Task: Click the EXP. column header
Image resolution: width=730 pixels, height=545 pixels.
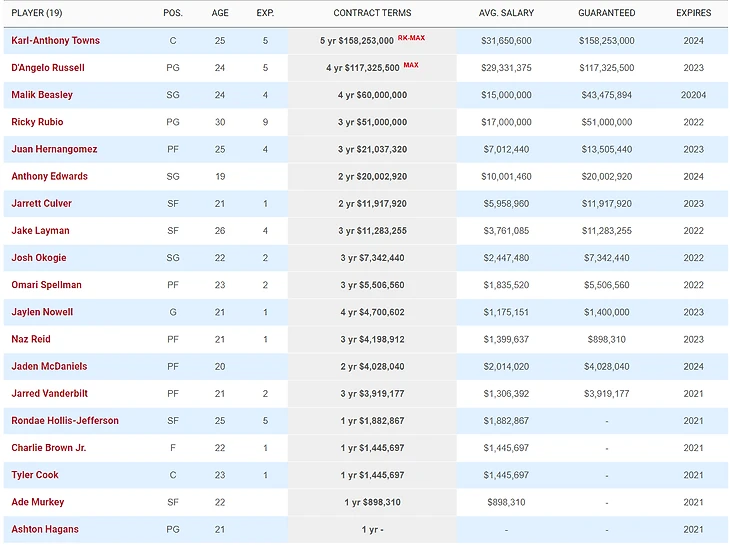Action: click(x=265, y=13)
